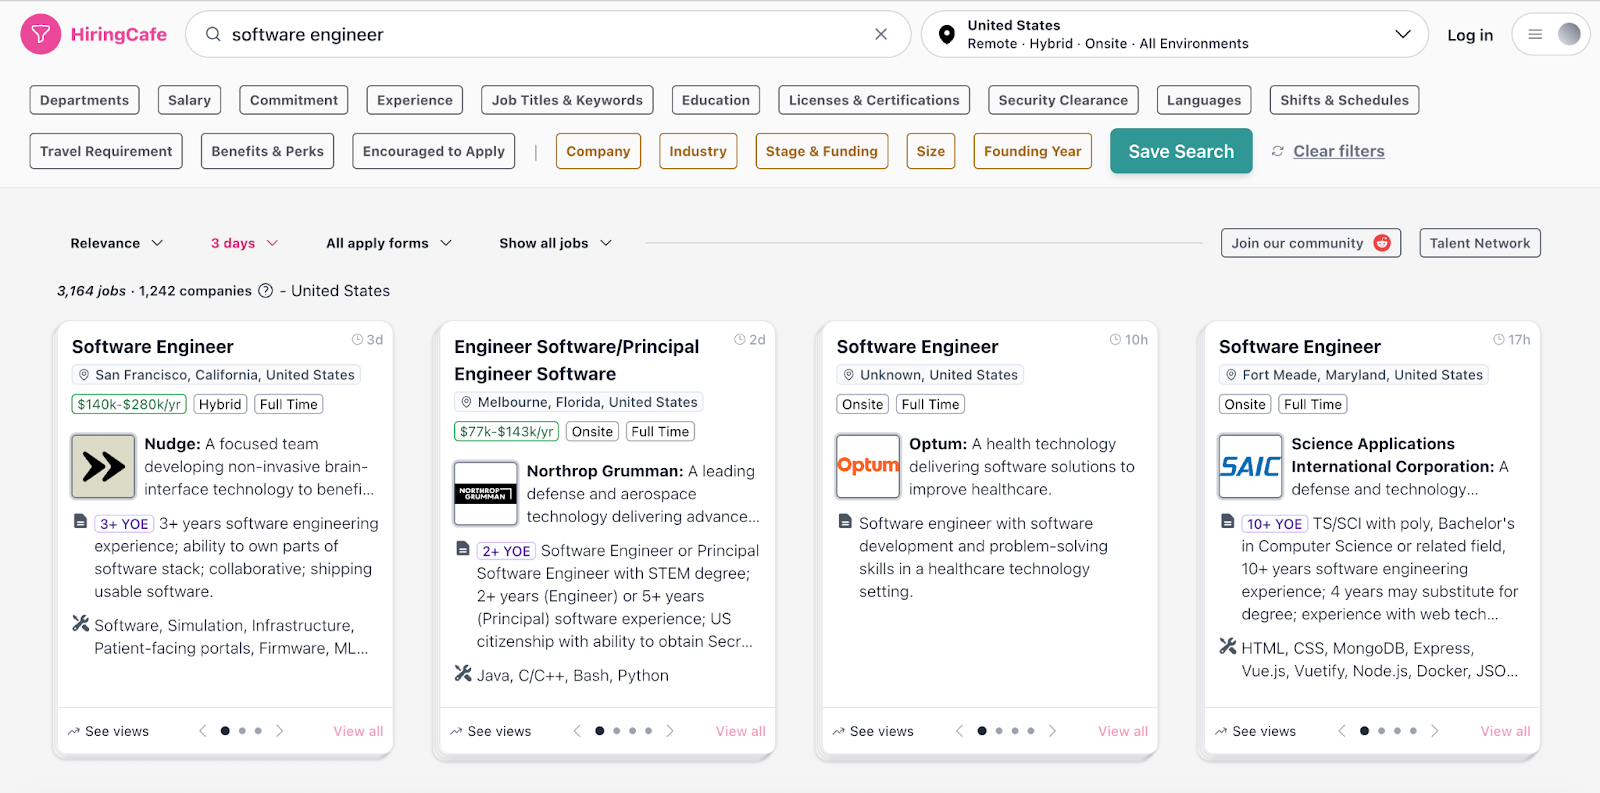Click the refresh icon beside Clear filters

pos(1277,151)
